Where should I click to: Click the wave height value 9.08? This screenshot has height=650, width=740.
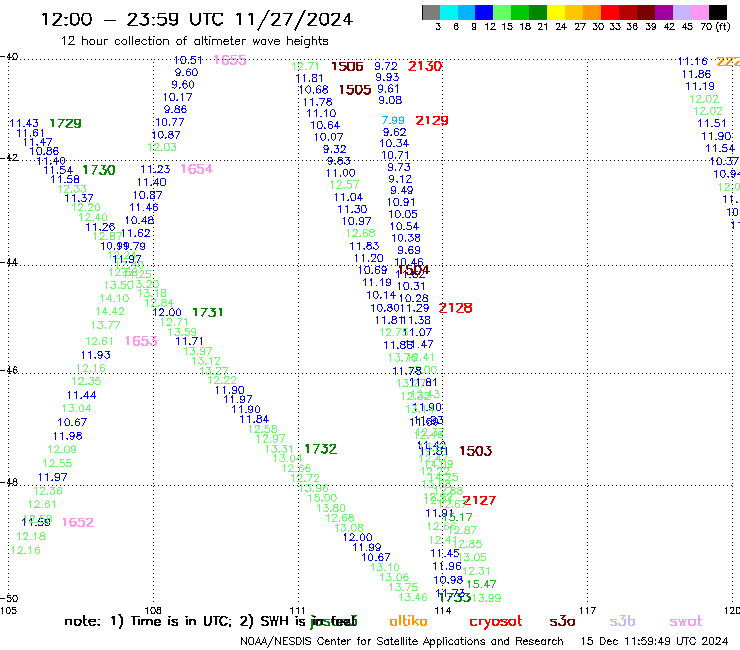click(390, 100)
